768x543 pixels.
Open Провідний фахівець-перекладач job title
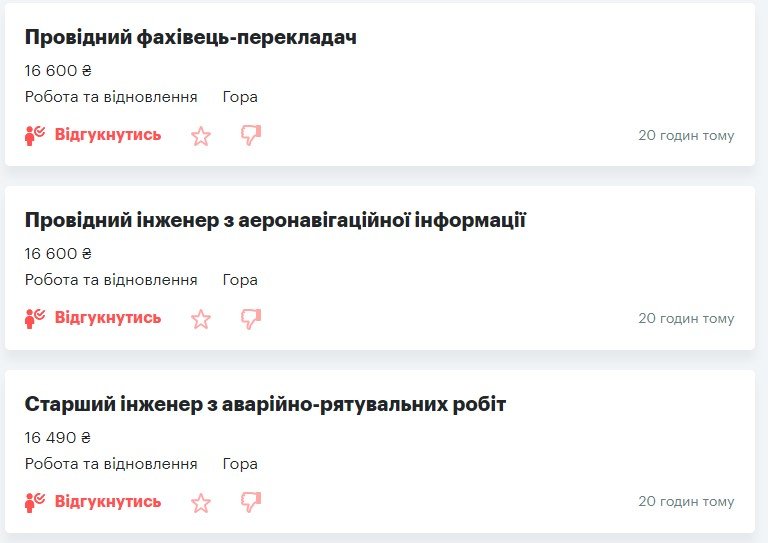(x=190, y=38)
